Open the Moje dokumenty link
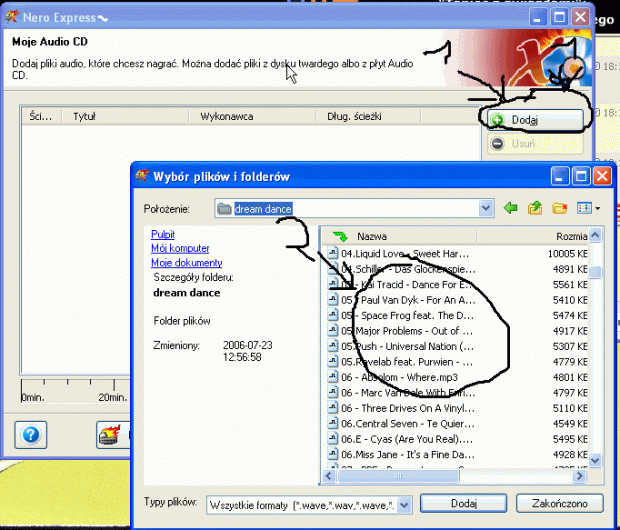 point(186,262)
